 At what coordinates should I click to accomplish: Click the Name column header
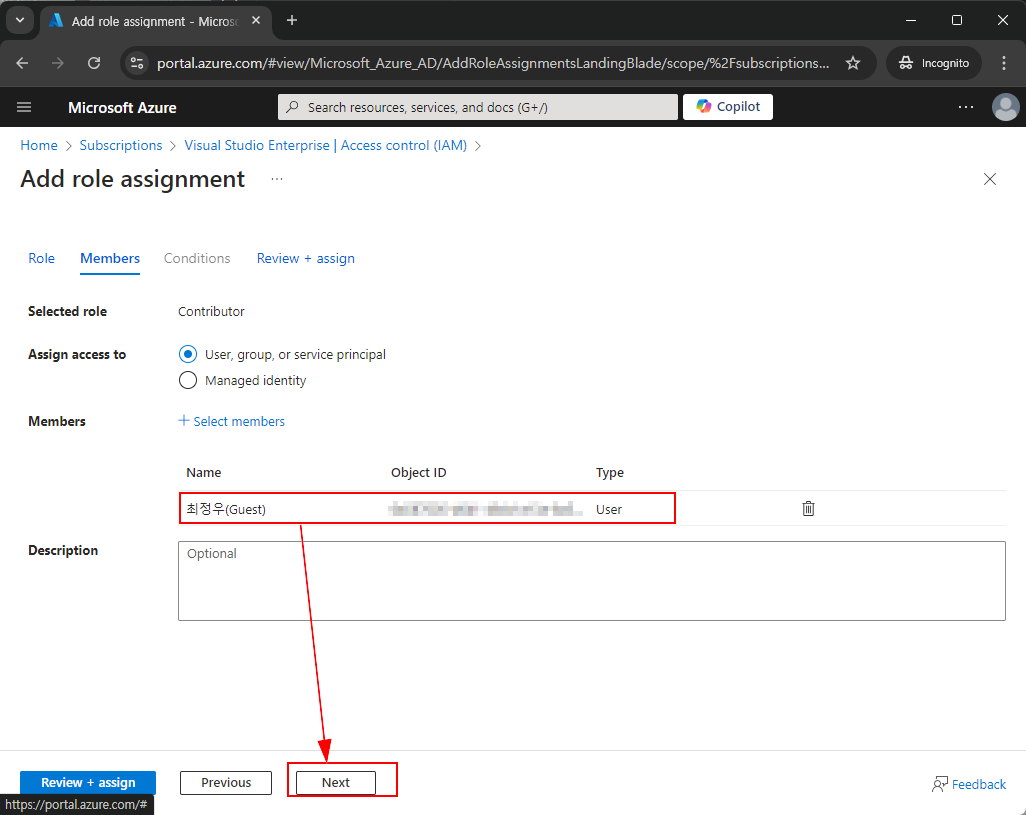point(203,472)
